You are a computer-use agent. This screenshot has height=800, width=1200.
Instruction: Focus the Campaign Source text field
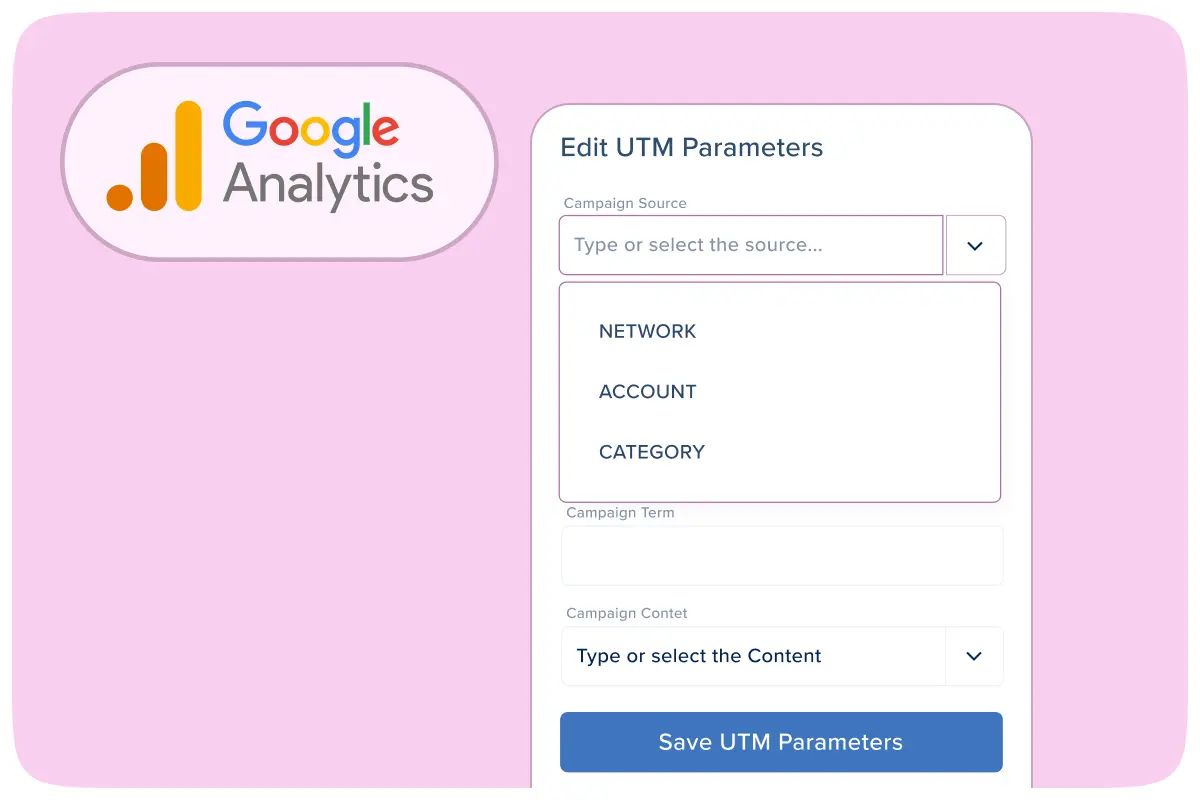pos(750,245)
